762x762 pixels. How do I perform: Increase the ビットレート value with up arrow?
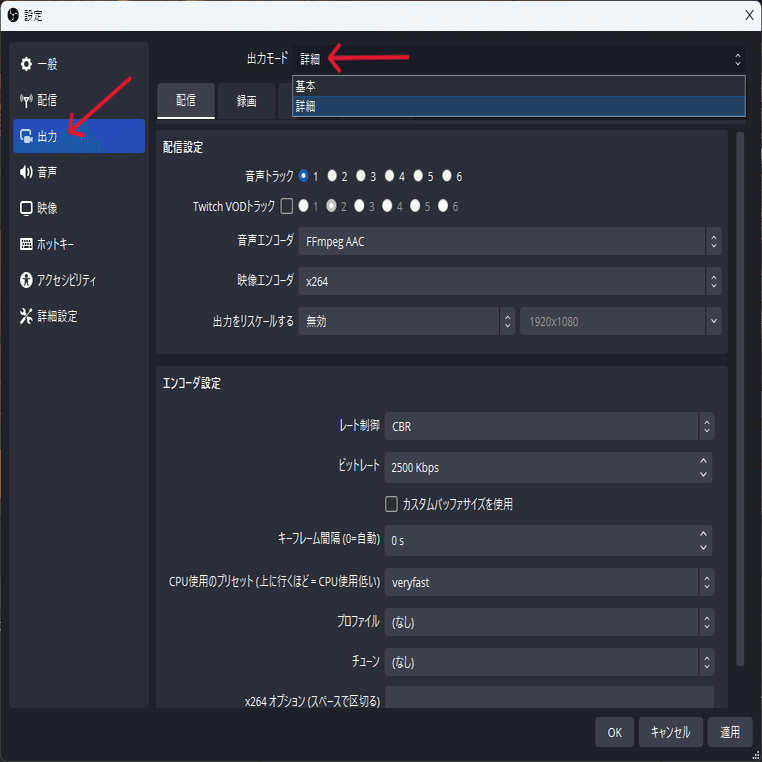coord(703,460)
